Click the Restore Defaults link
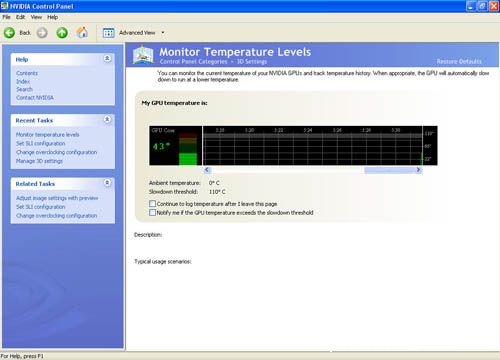Viewport: 500px width, 360px height. [459, 61]
